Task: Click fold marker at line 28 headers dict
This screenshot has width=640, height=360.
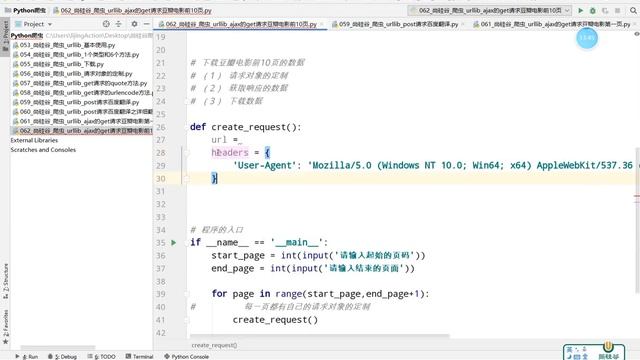Action: (x=187, y=153)
